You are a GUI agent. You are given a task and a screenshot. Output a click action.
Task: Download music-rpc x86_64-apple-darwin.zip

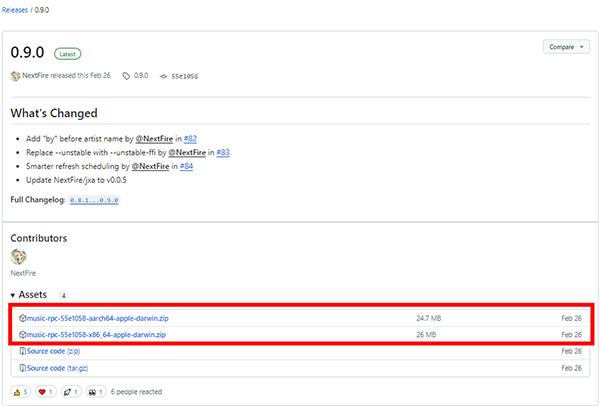coord(96,334)
